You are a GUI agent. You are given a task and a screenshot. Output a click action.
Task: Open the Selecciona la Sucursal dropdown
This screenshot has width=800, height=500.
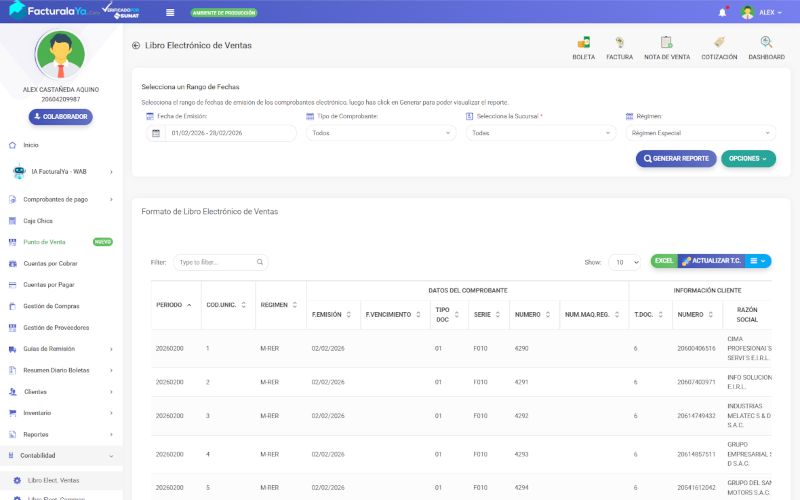540,133
